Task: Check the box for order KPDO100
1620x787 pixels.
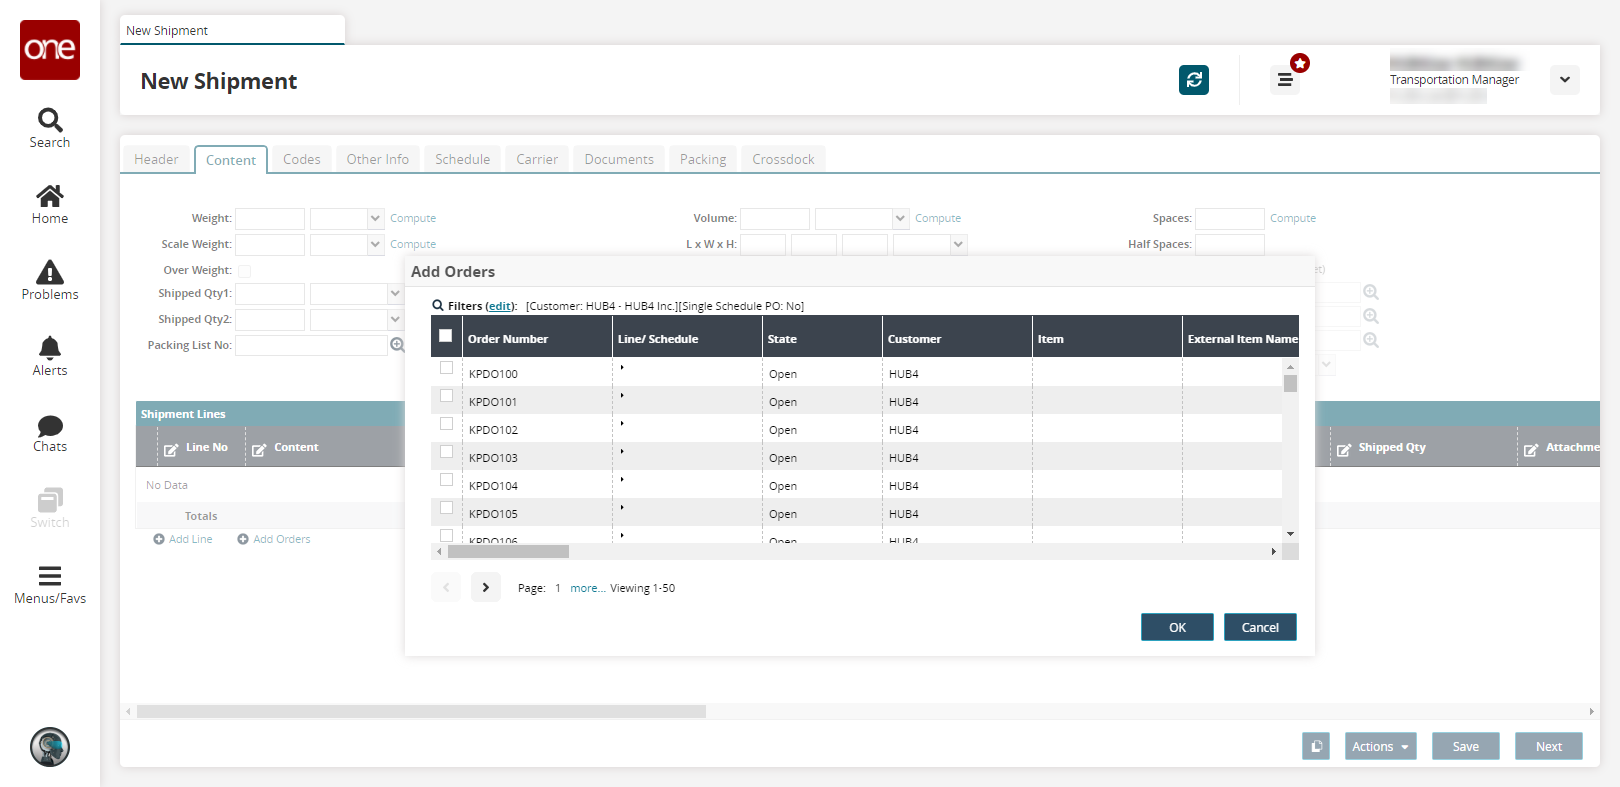Action: (446, 368)
